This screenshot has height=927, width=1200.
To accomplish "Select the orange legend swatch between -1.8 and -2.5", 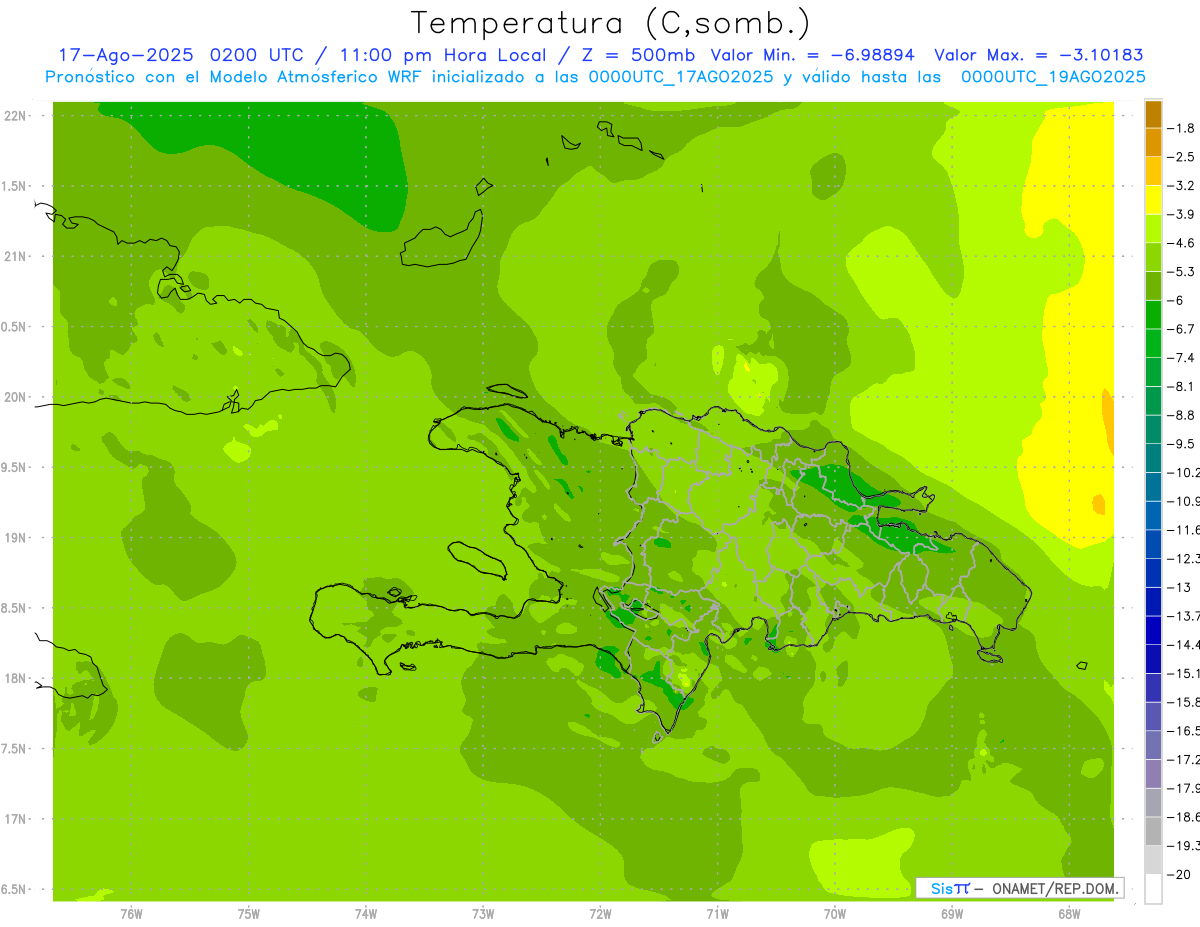I will coord(1153,143).
